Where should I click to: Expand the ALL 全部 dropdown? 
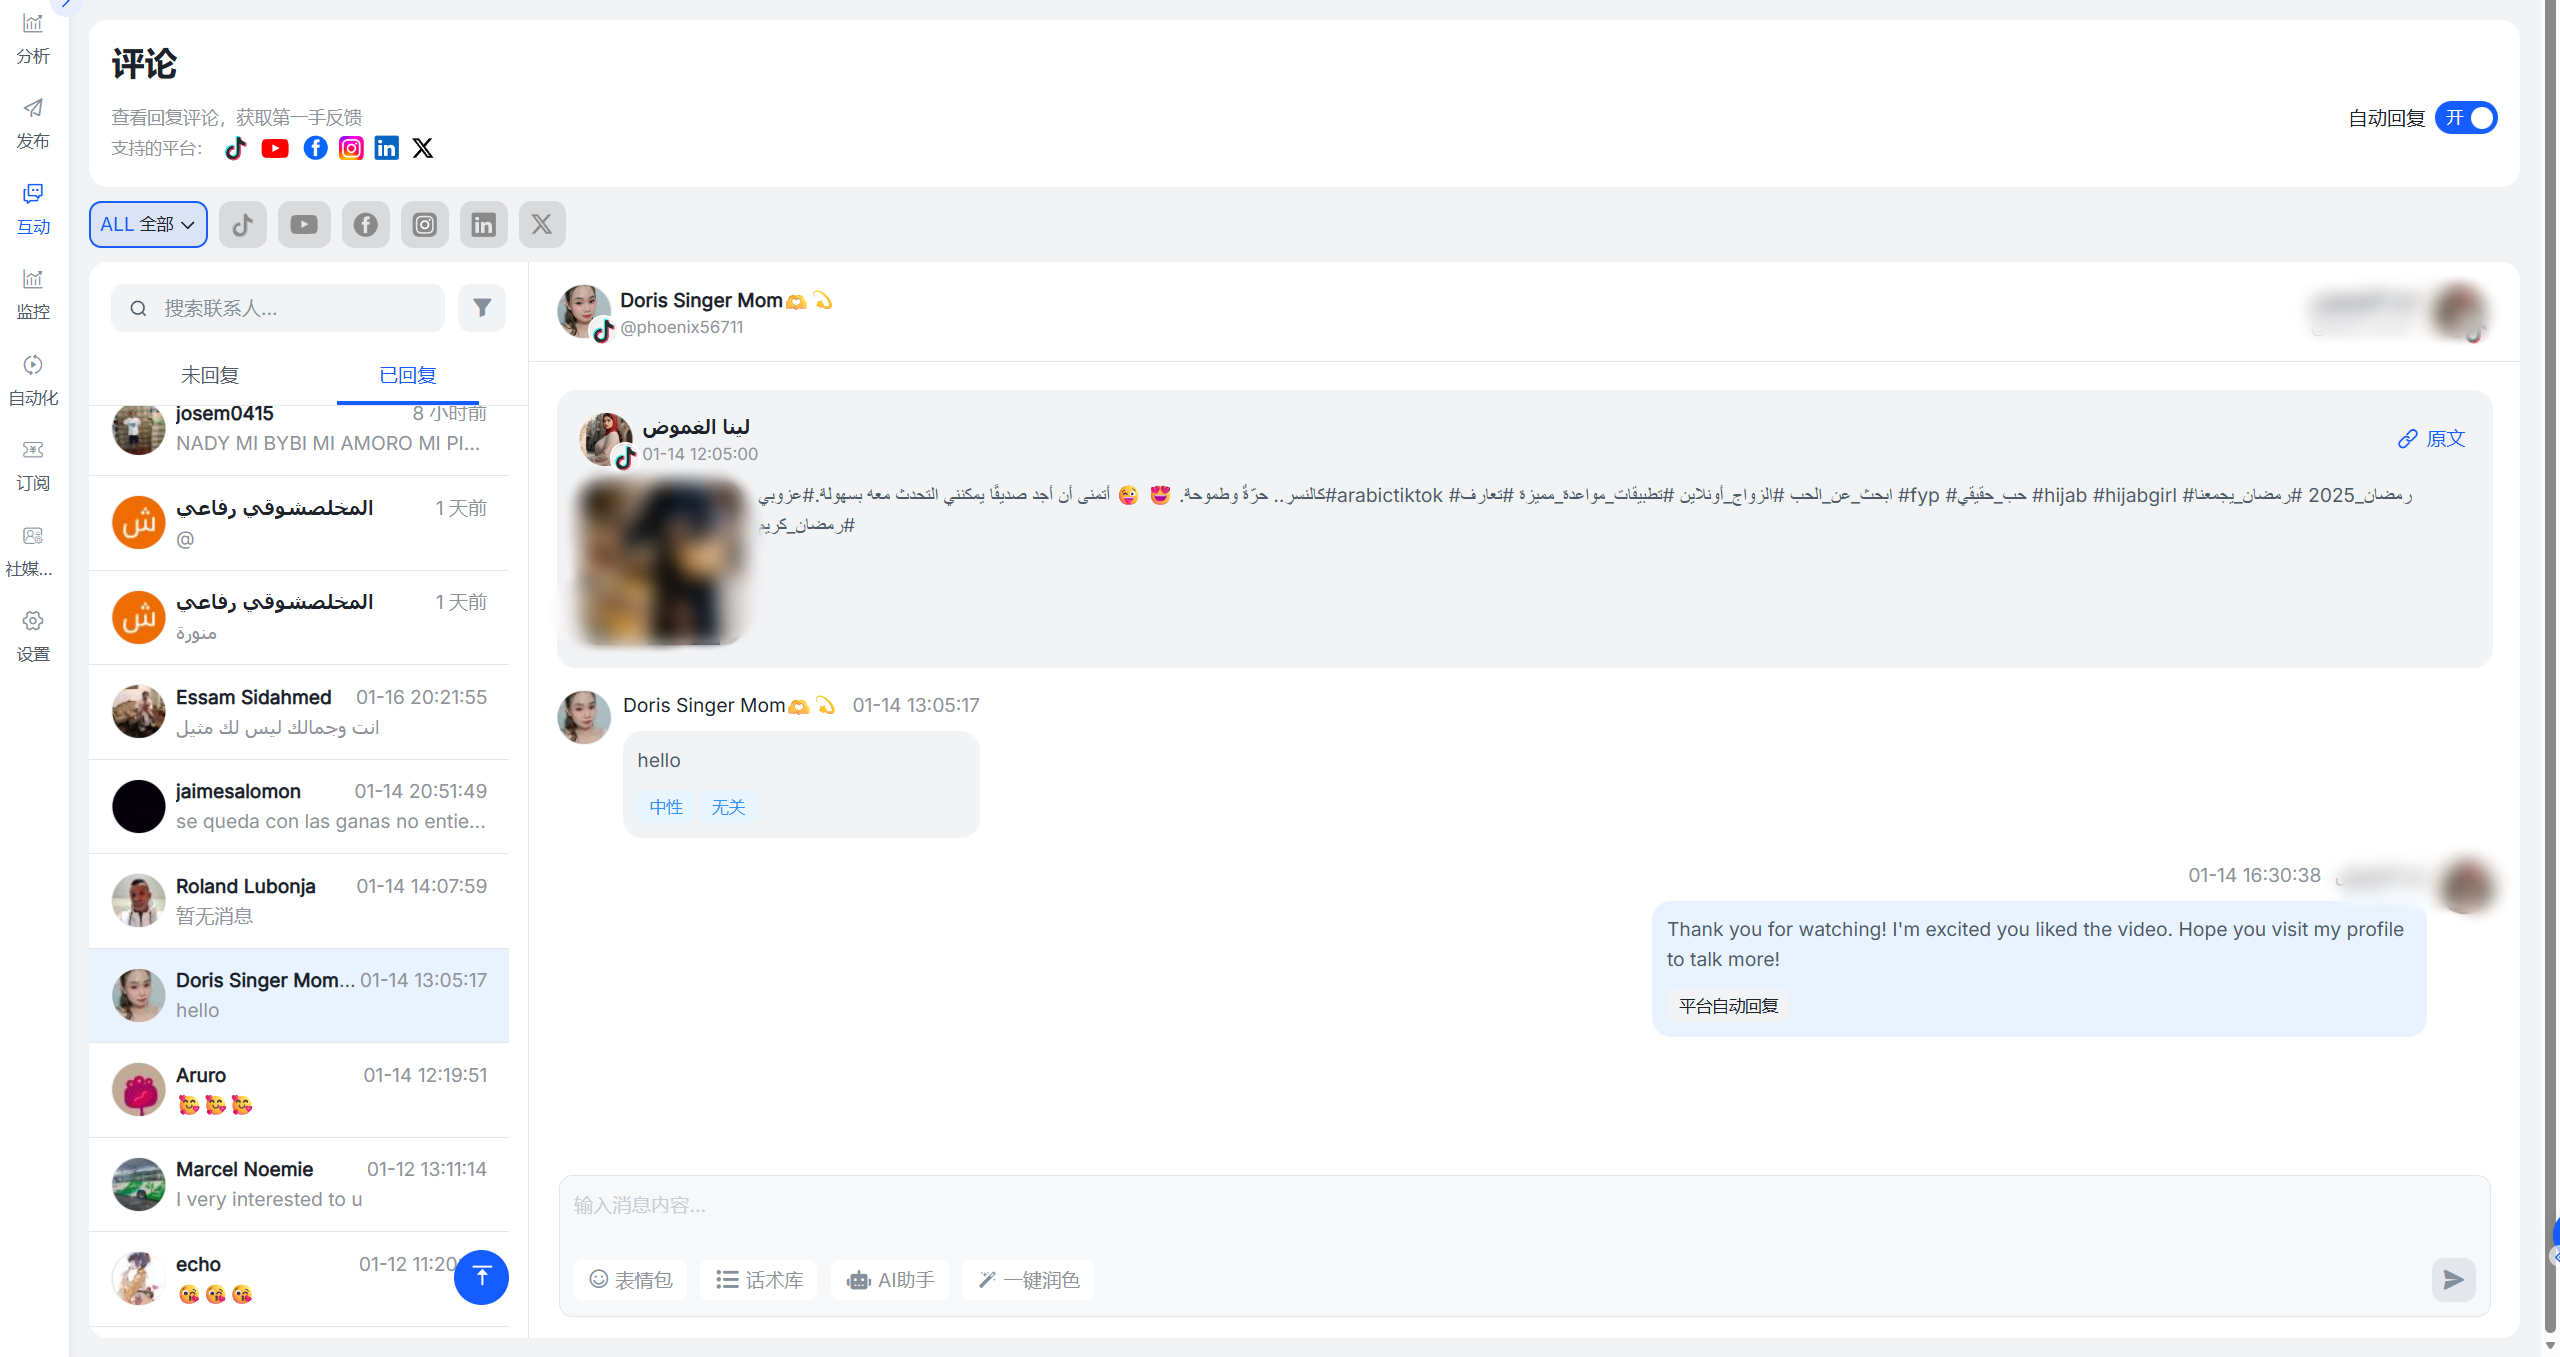click(x=148, y=224)
